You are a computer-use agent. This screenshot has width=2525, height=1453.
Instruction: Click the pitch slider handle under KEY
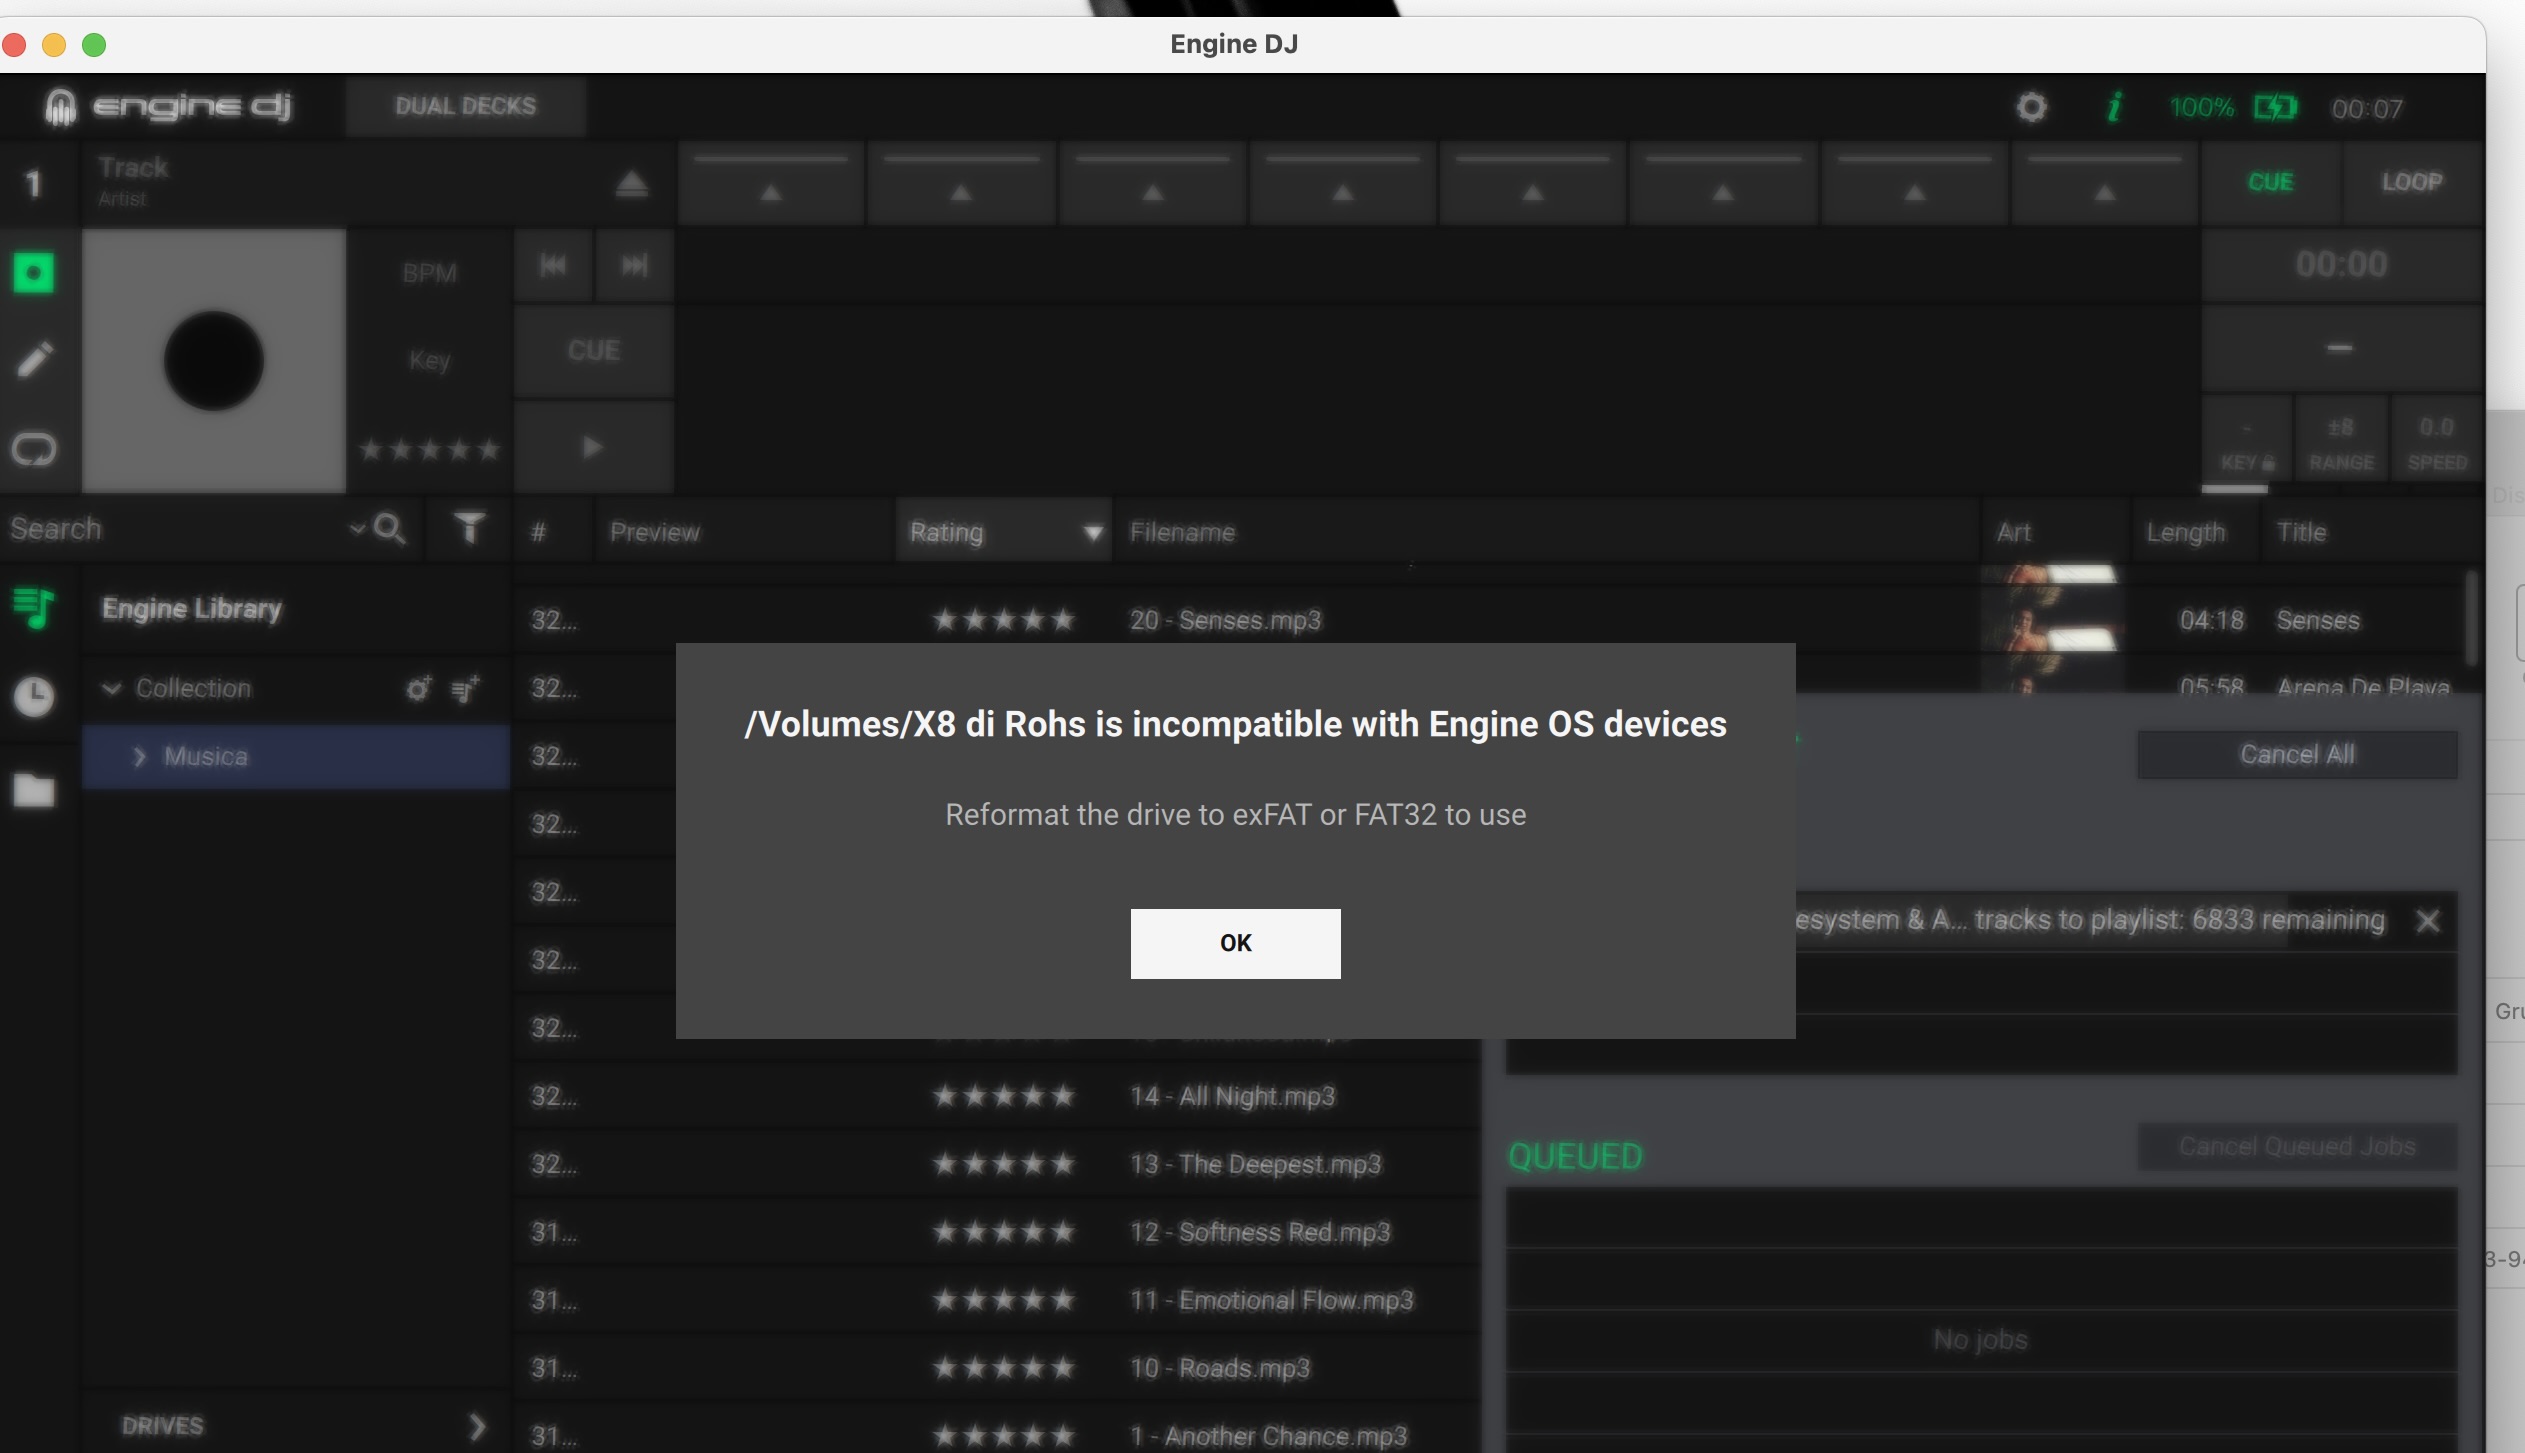click(2234, 489)
